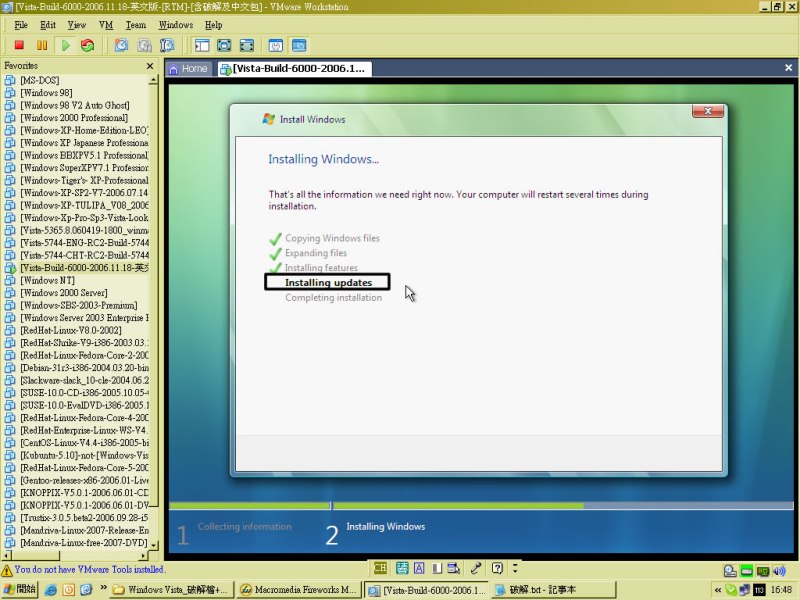800x600 pixels.
Task: Close the current VM tab with the X
Action: point(788,67)
